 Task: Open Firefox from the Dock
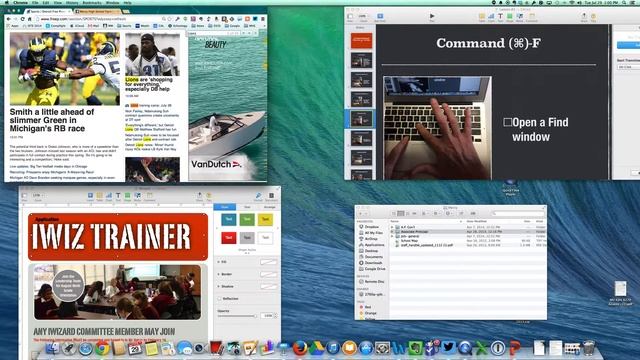click(300, 348)
